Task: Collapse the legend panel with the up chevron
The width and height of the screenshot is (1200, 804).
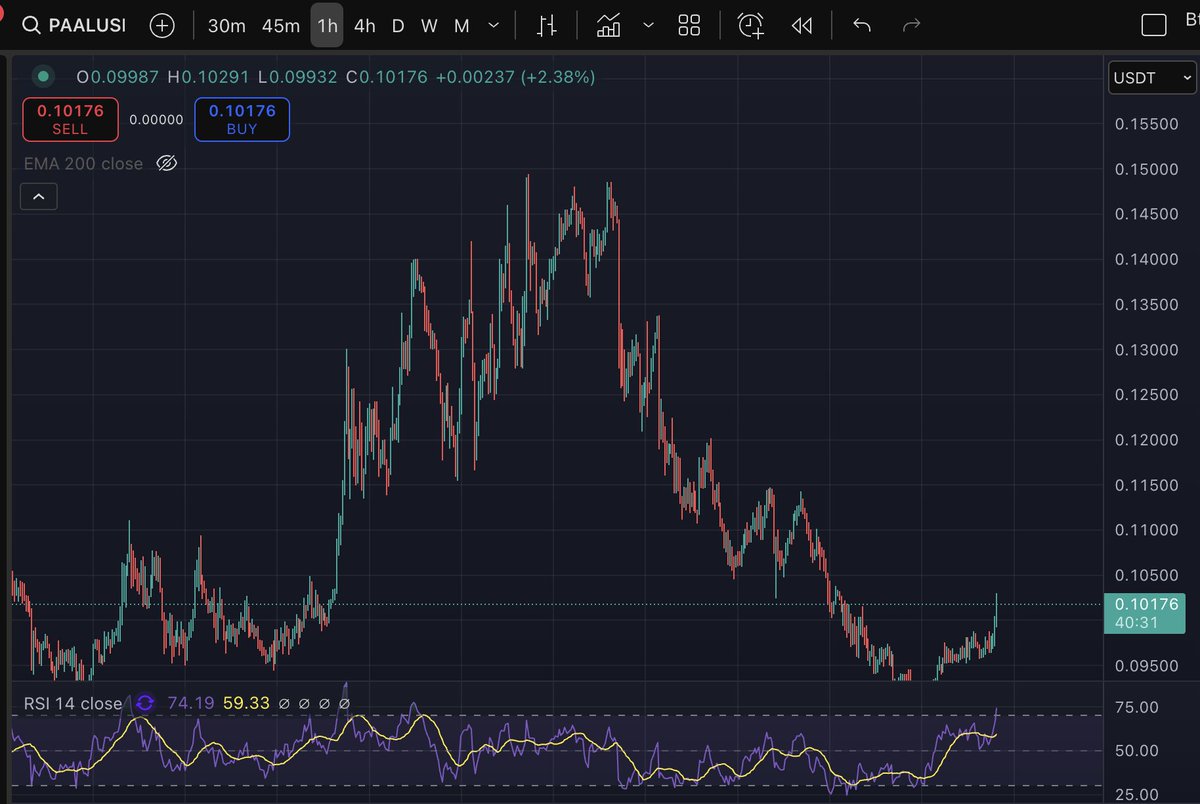Action: click(38, 196)
